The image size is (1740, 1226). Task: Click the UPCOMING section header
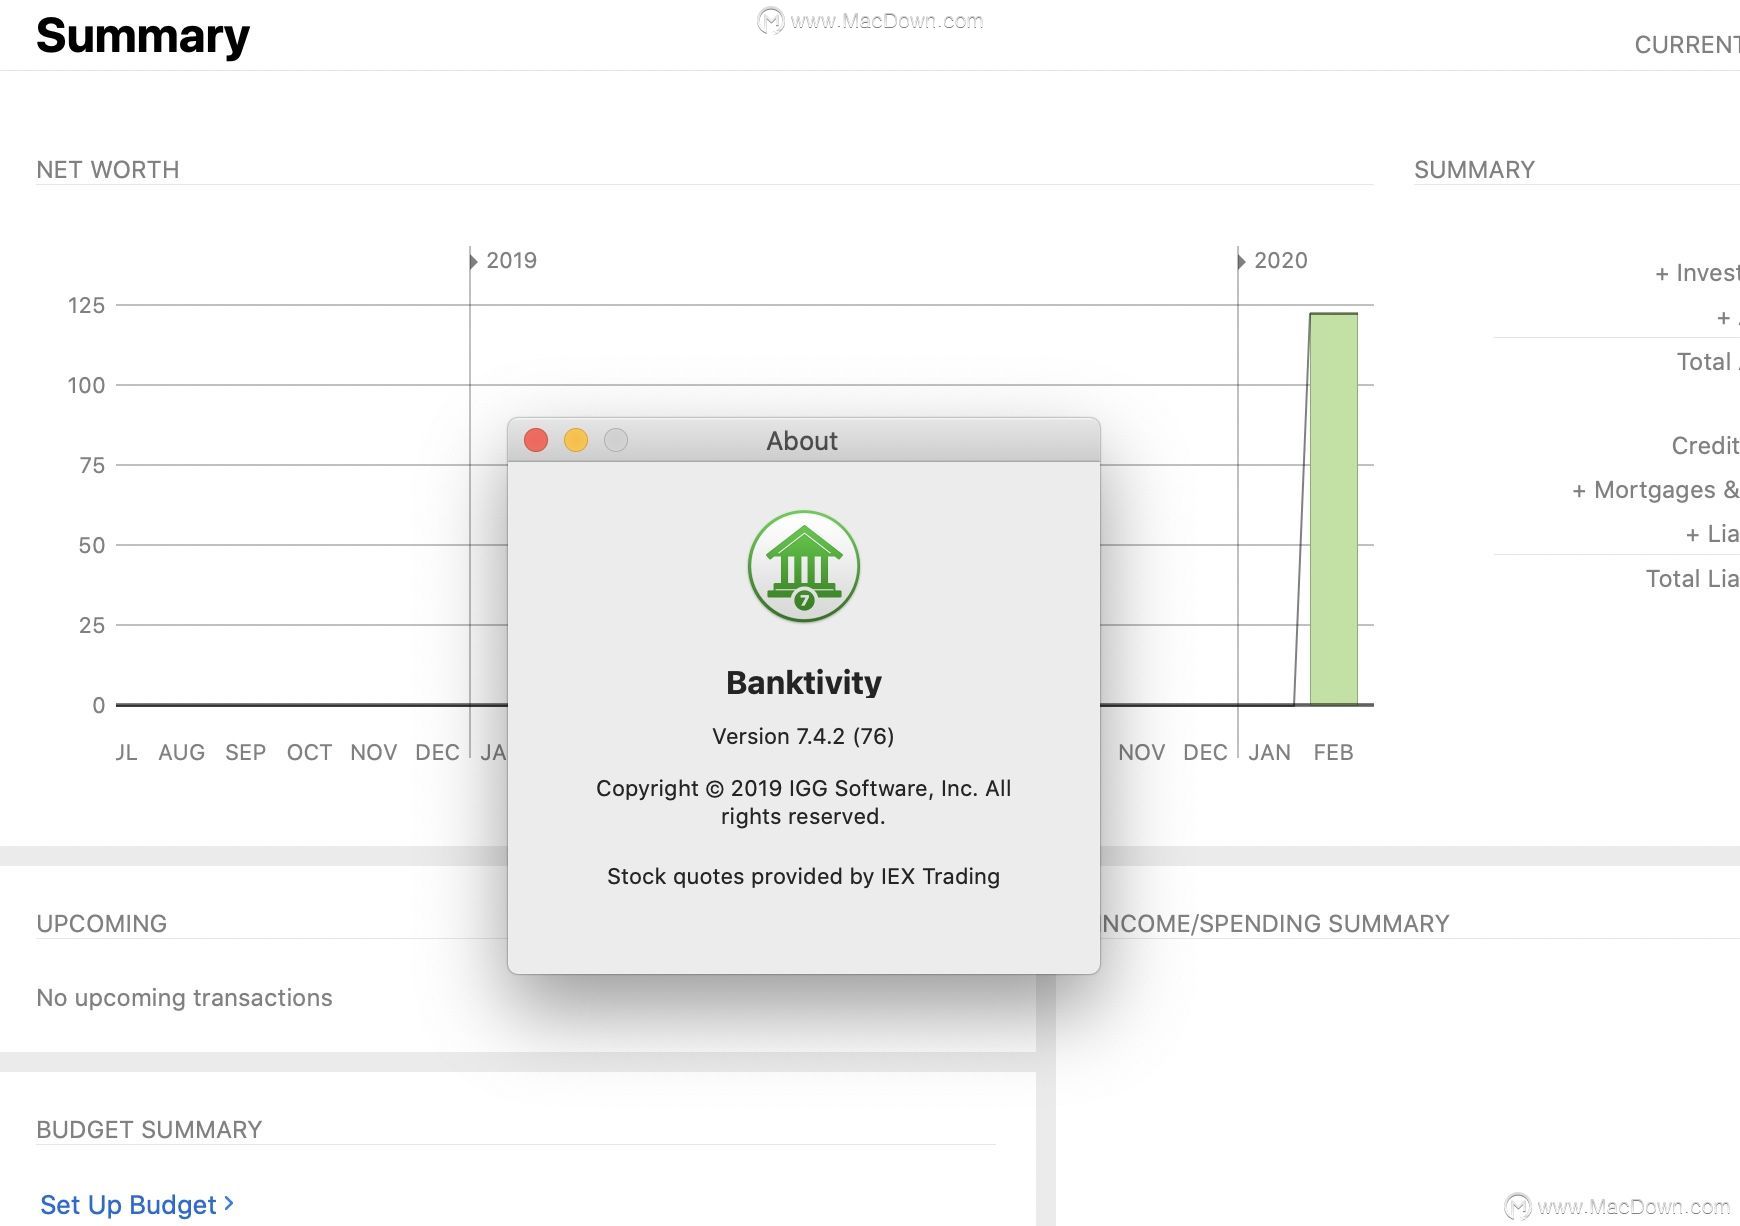(x=102, y=924)
